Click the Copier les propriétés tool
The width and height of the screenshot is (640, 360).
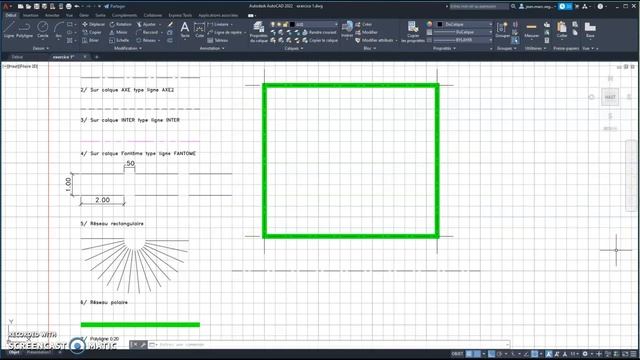[x=413, y=31]
